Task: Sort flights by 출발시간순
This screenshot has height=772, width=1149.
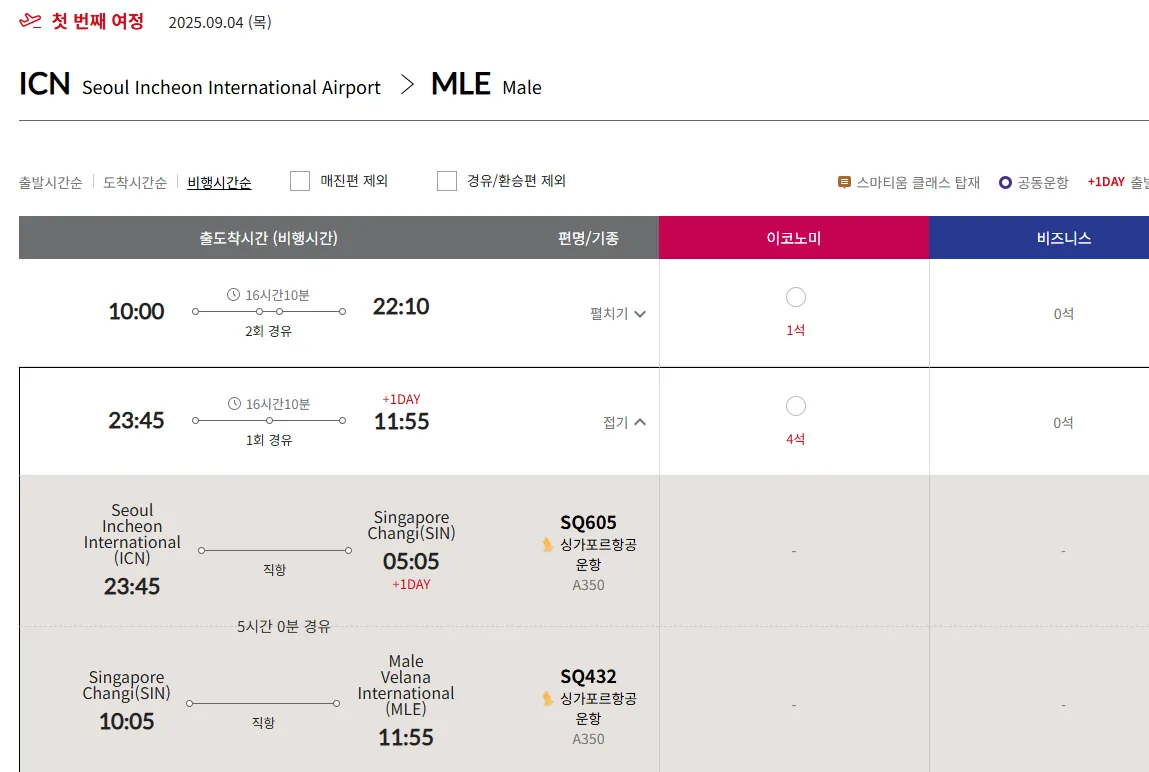Action: coord(50,183)
